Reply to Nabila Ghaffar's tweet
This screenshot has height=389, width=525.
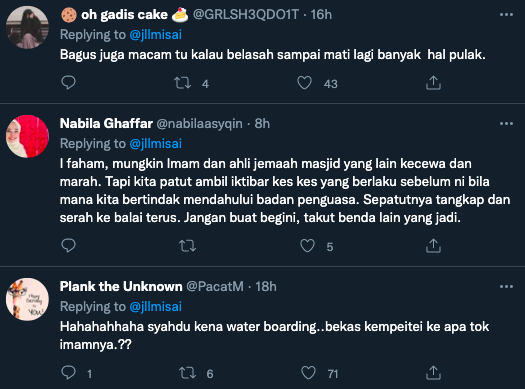click(69, 245)
